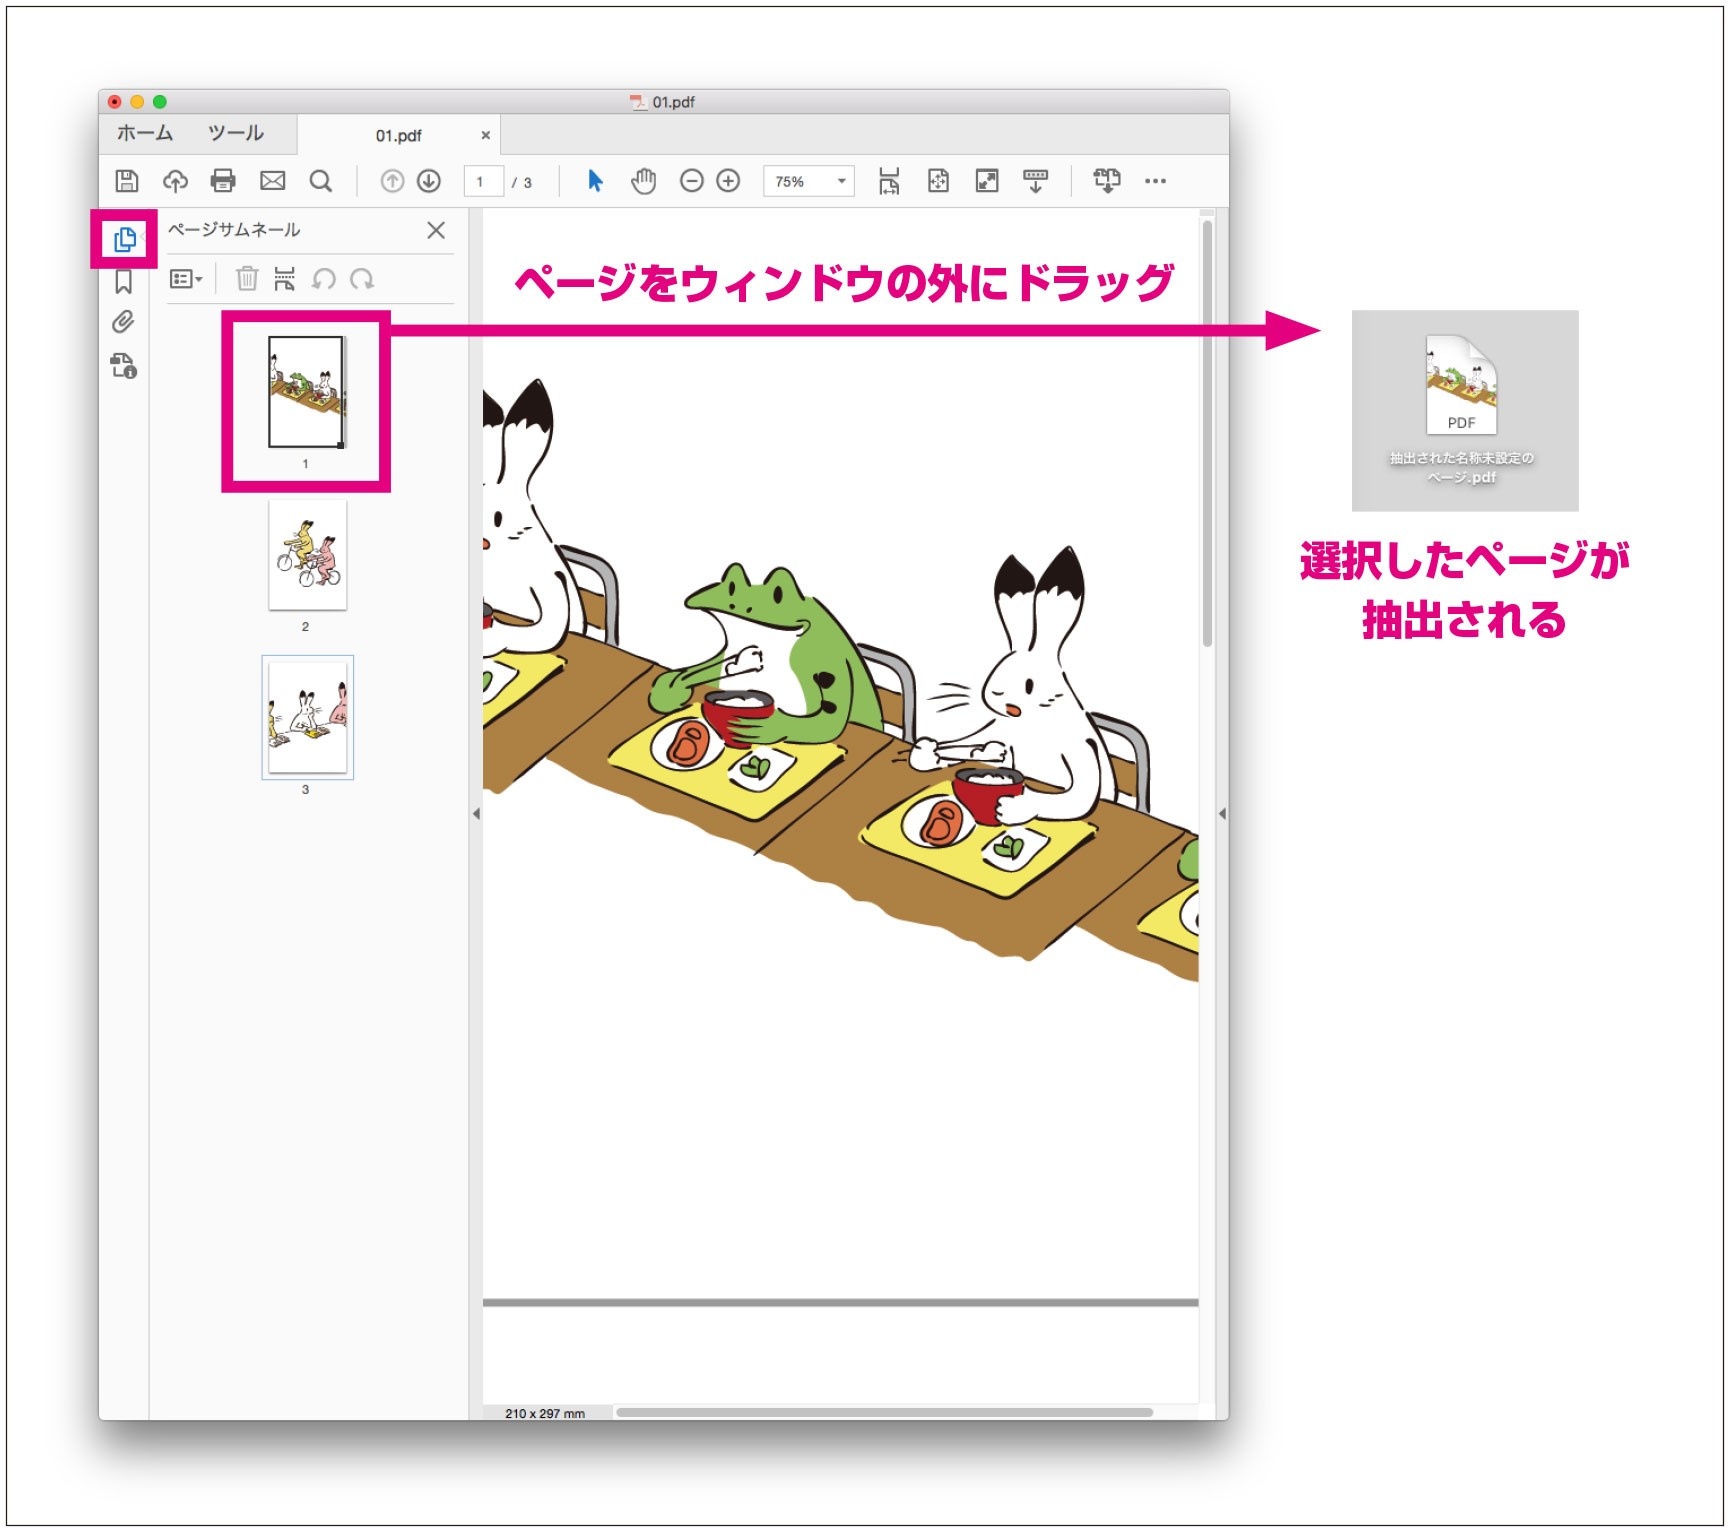
Task: Go to the next page arrow
Action: point(429,181)
